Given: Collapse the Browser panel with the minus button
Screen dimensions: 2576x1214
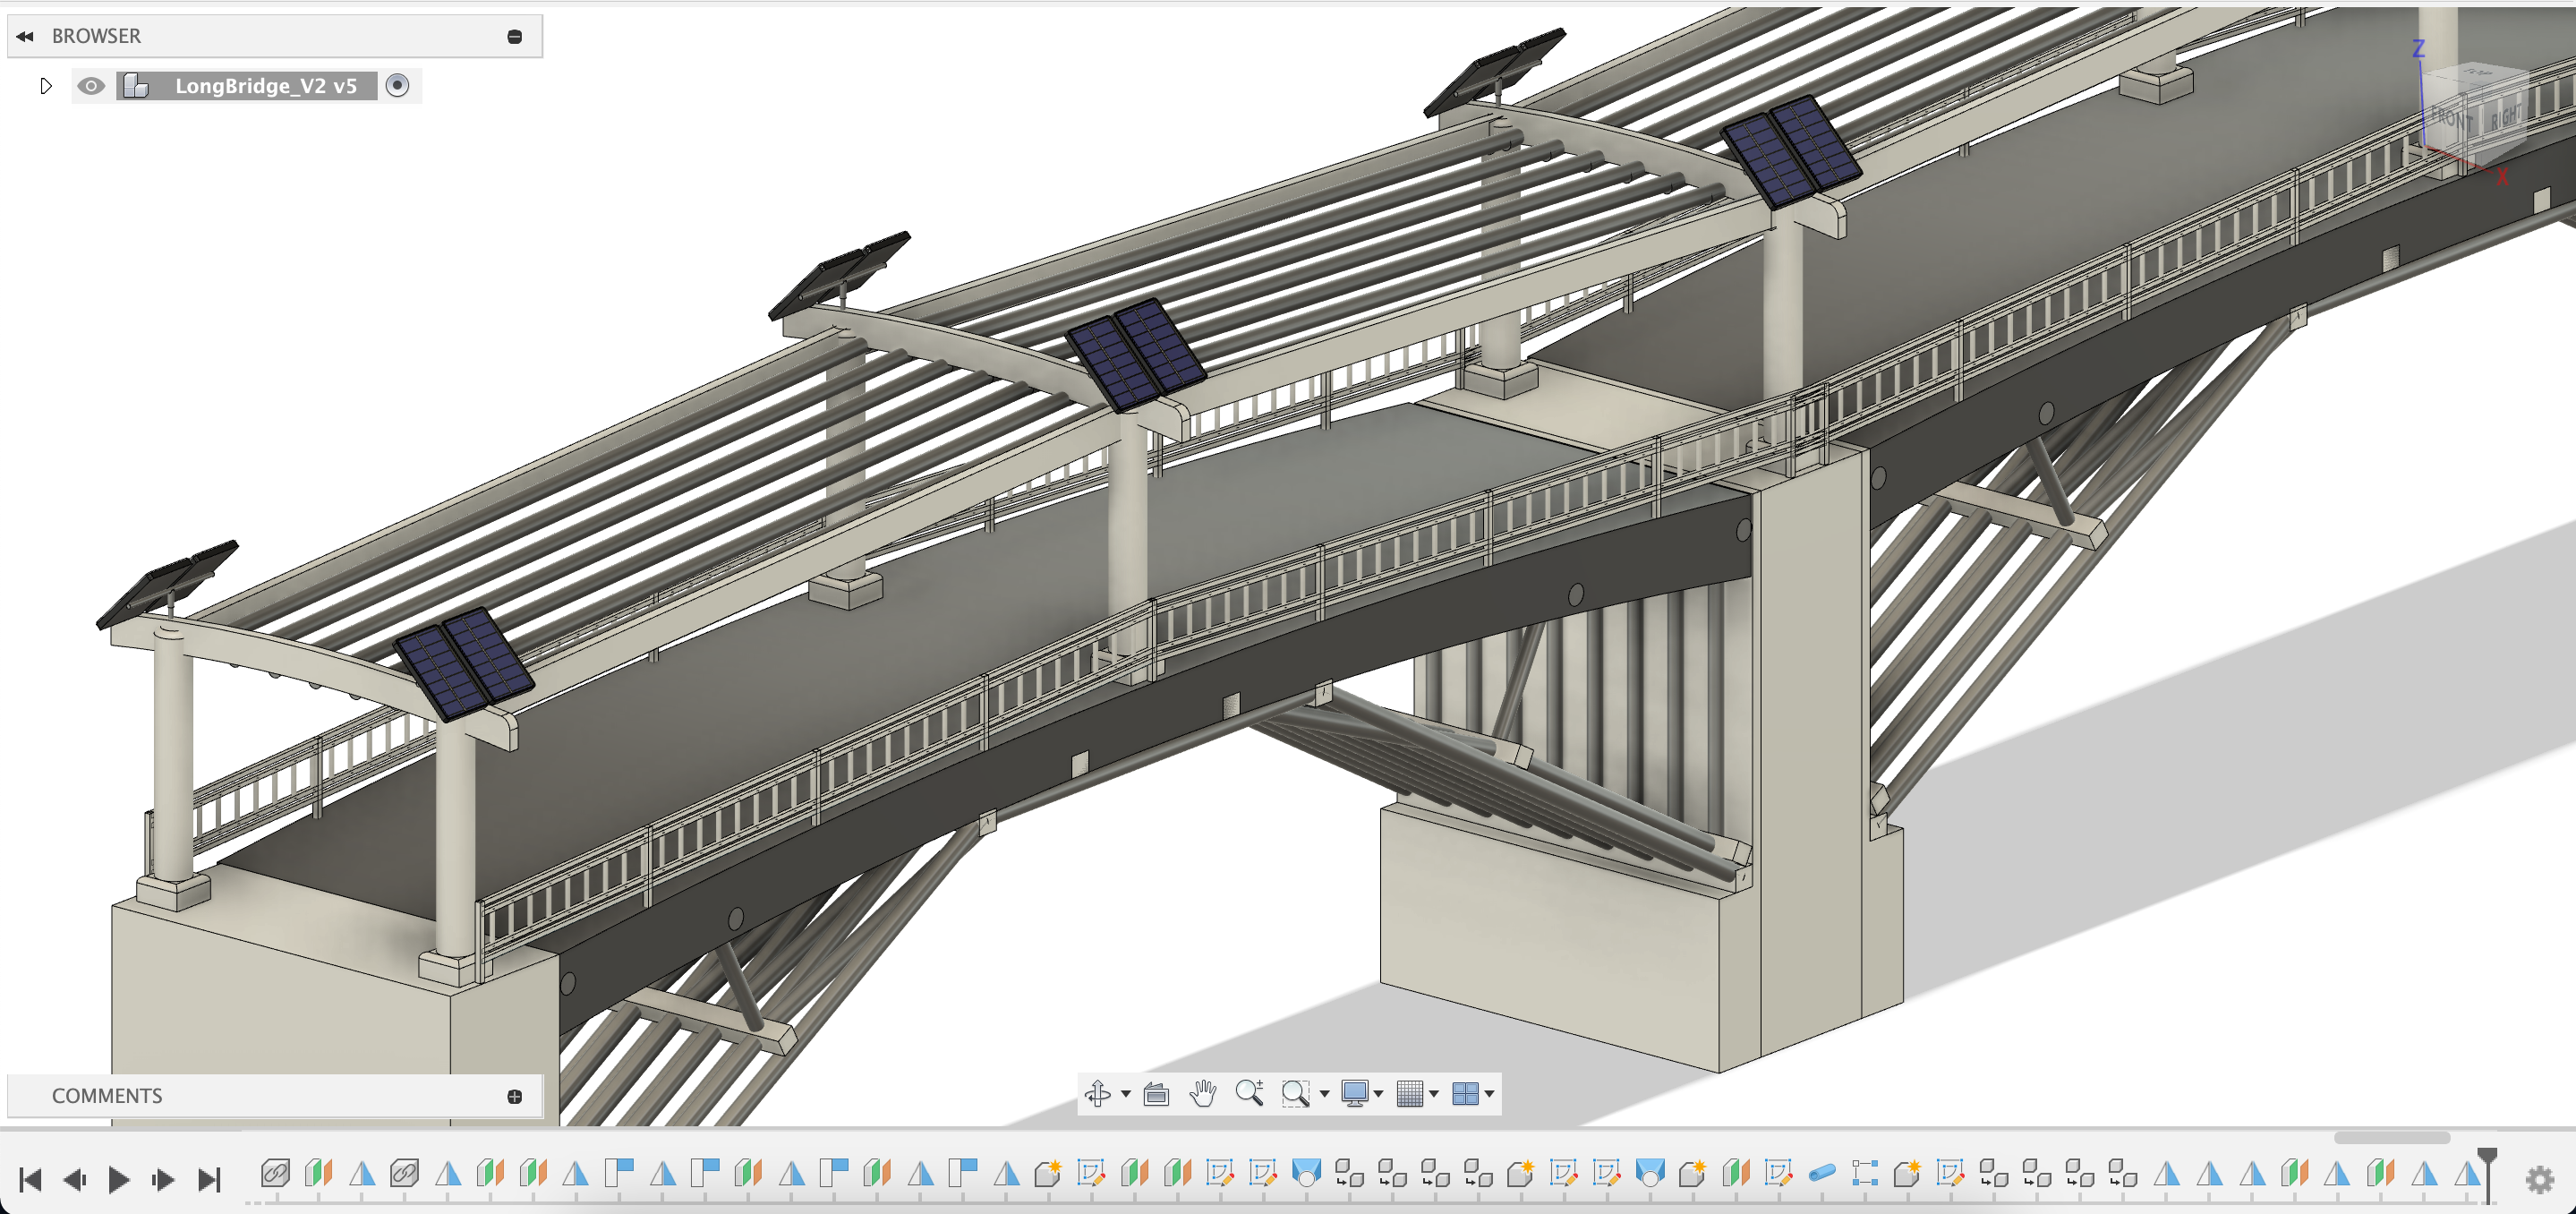Looking at the screenshot, I should 515,36.
